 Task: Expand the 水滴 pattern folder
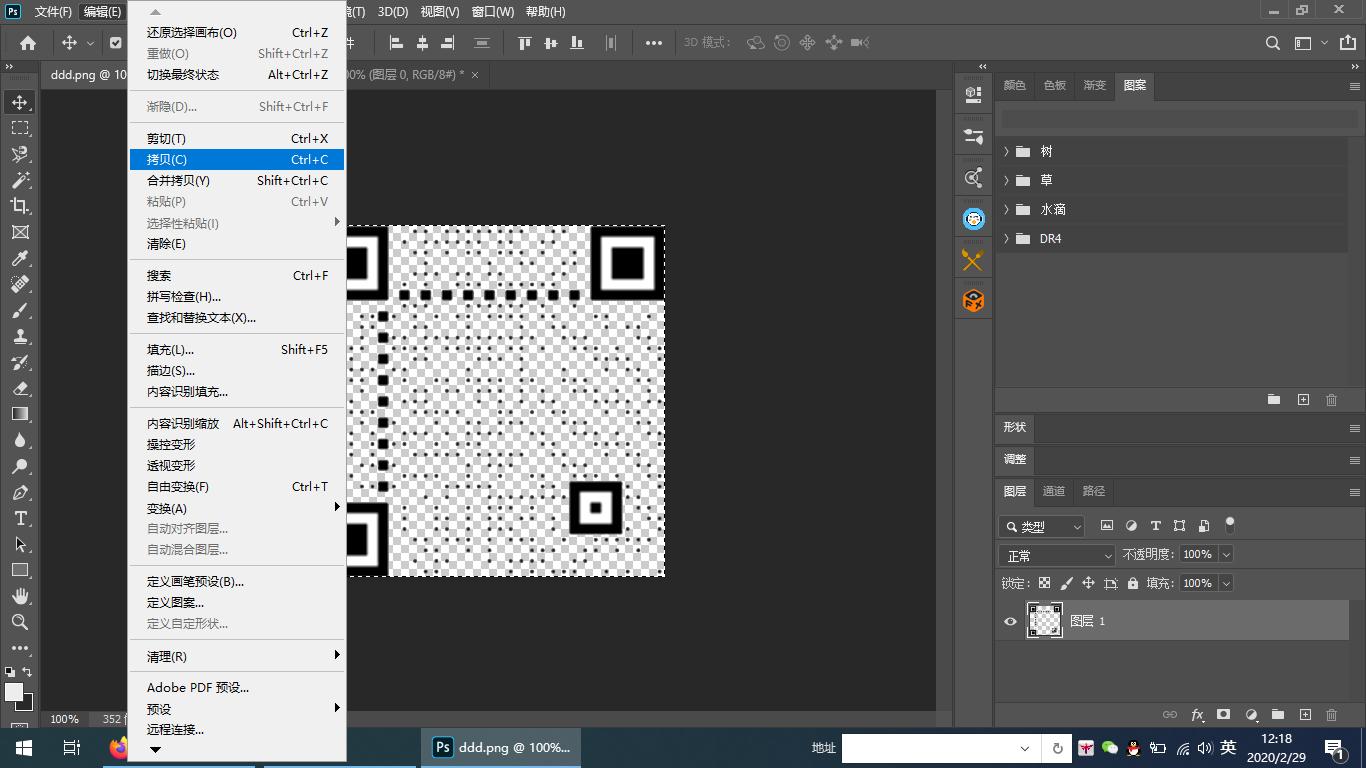(1006, 210)
